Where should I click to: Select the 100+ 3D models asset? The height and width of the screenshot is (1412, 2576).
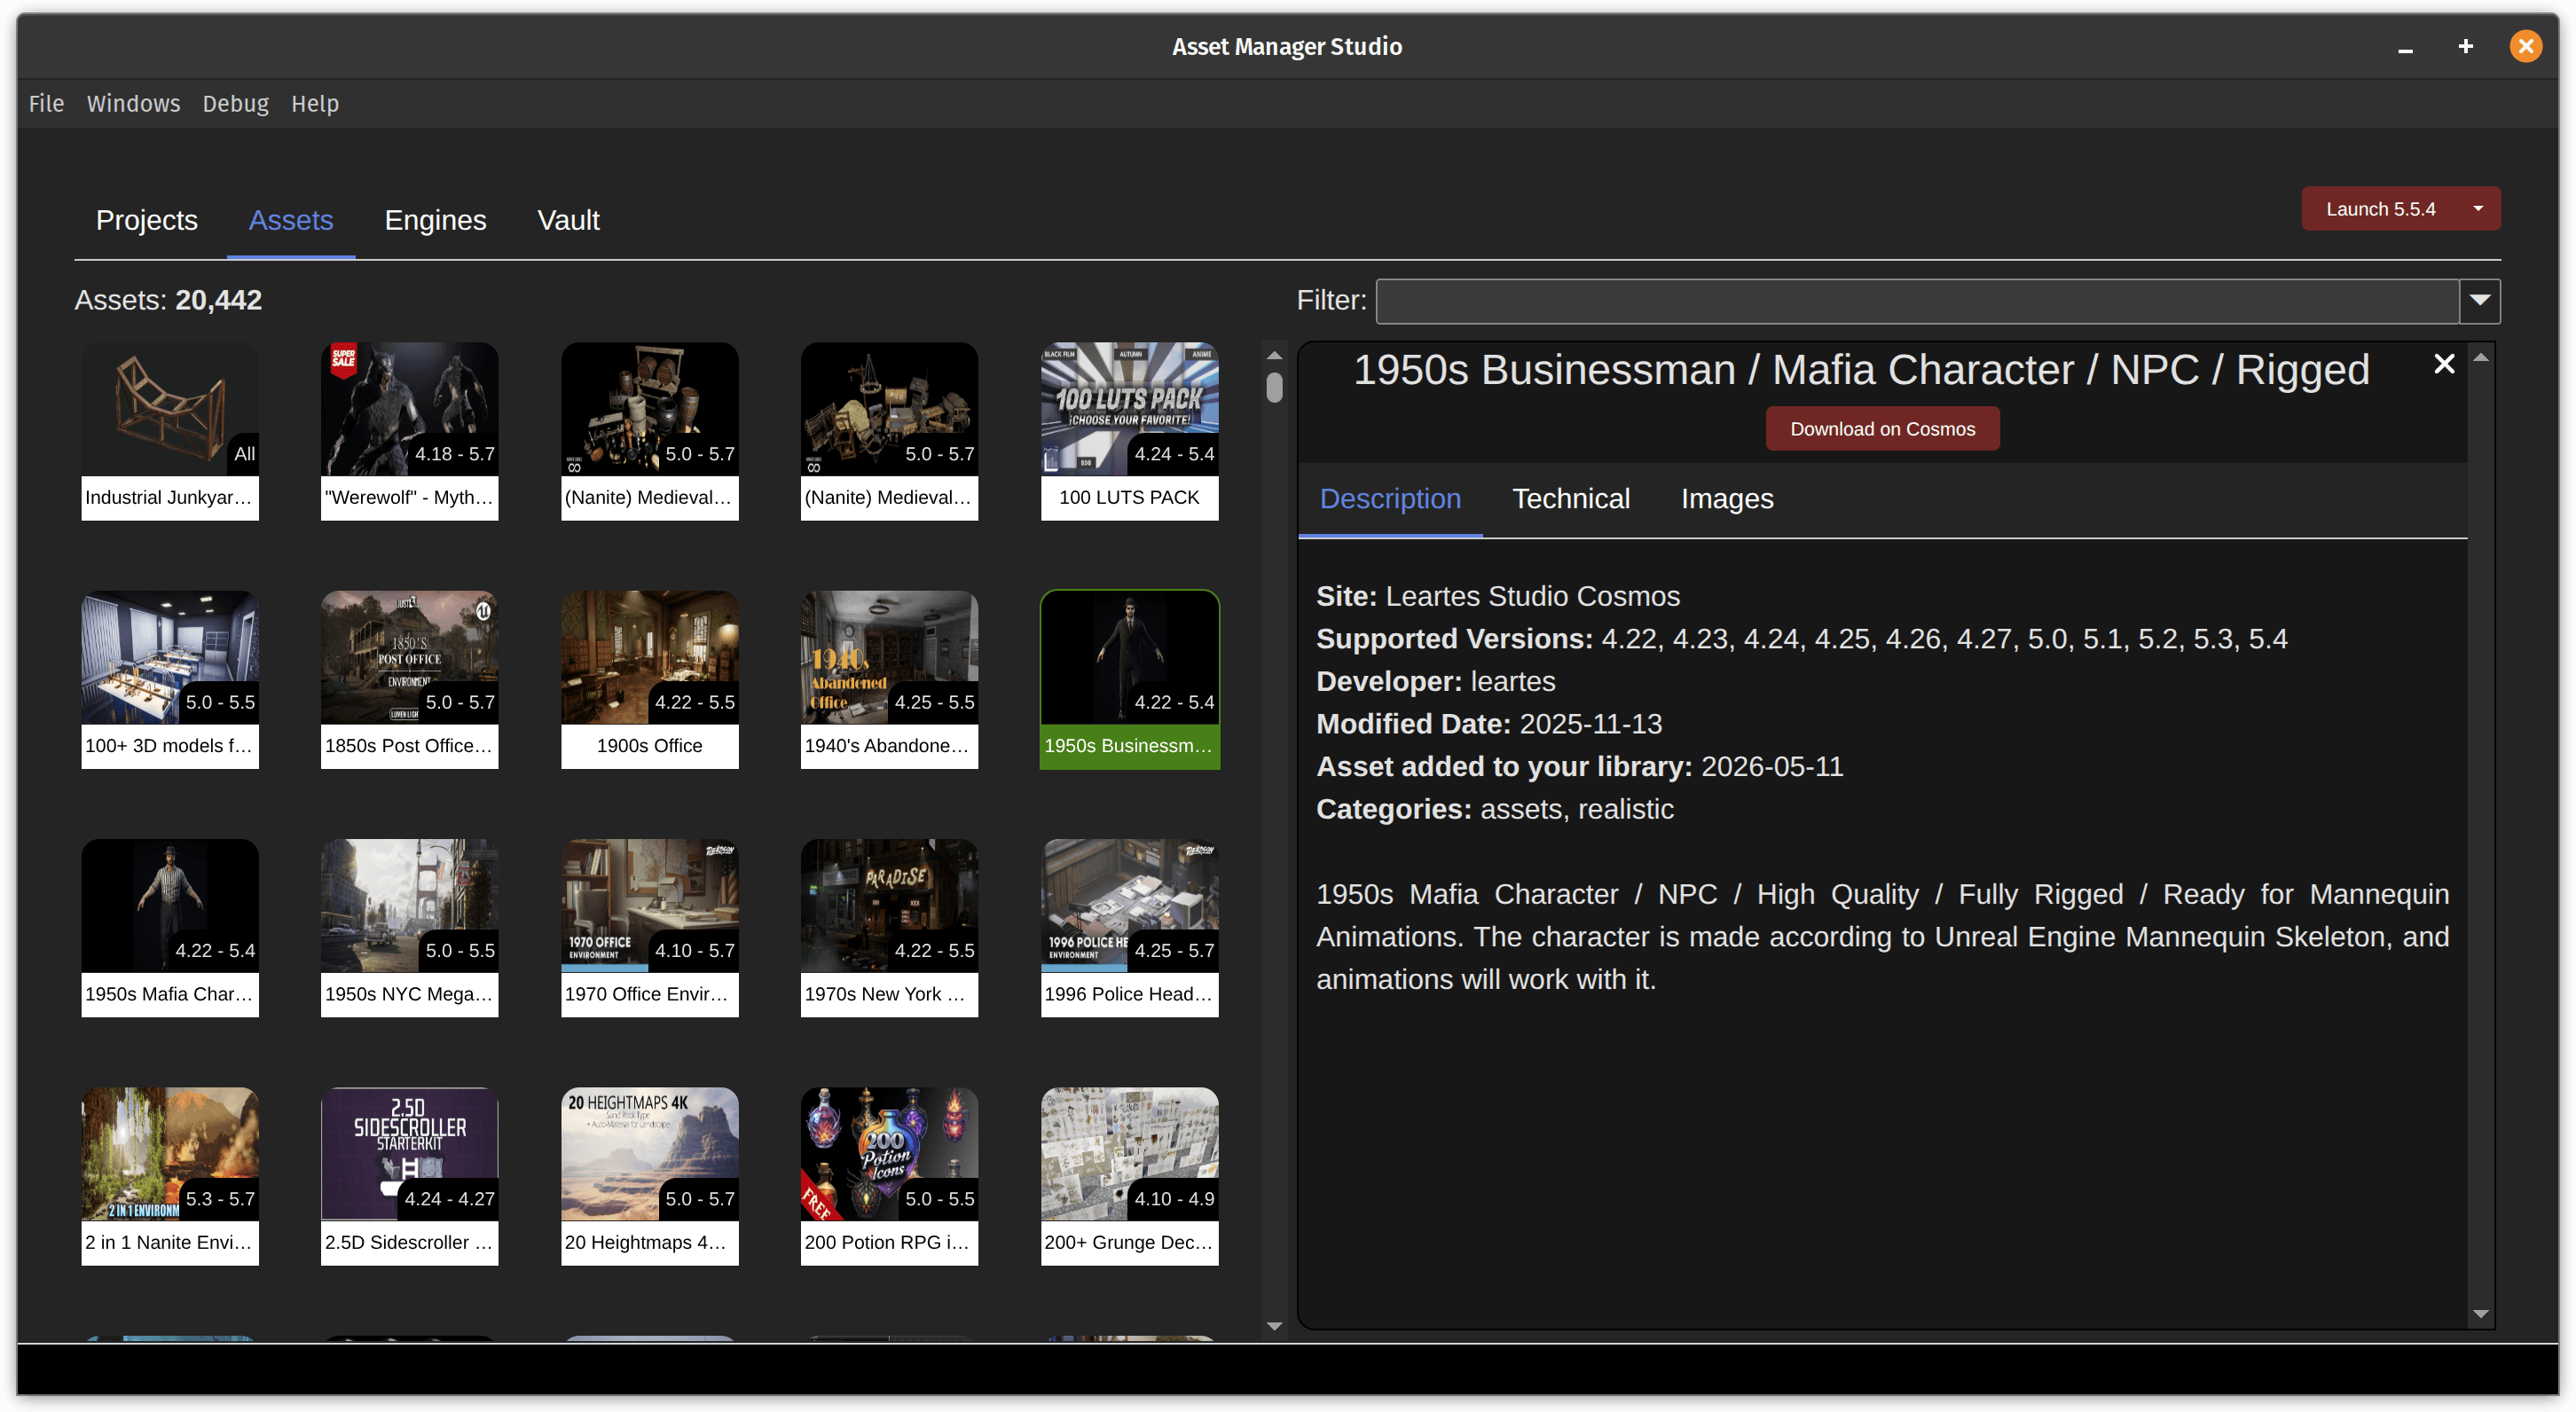click(170, 679)
